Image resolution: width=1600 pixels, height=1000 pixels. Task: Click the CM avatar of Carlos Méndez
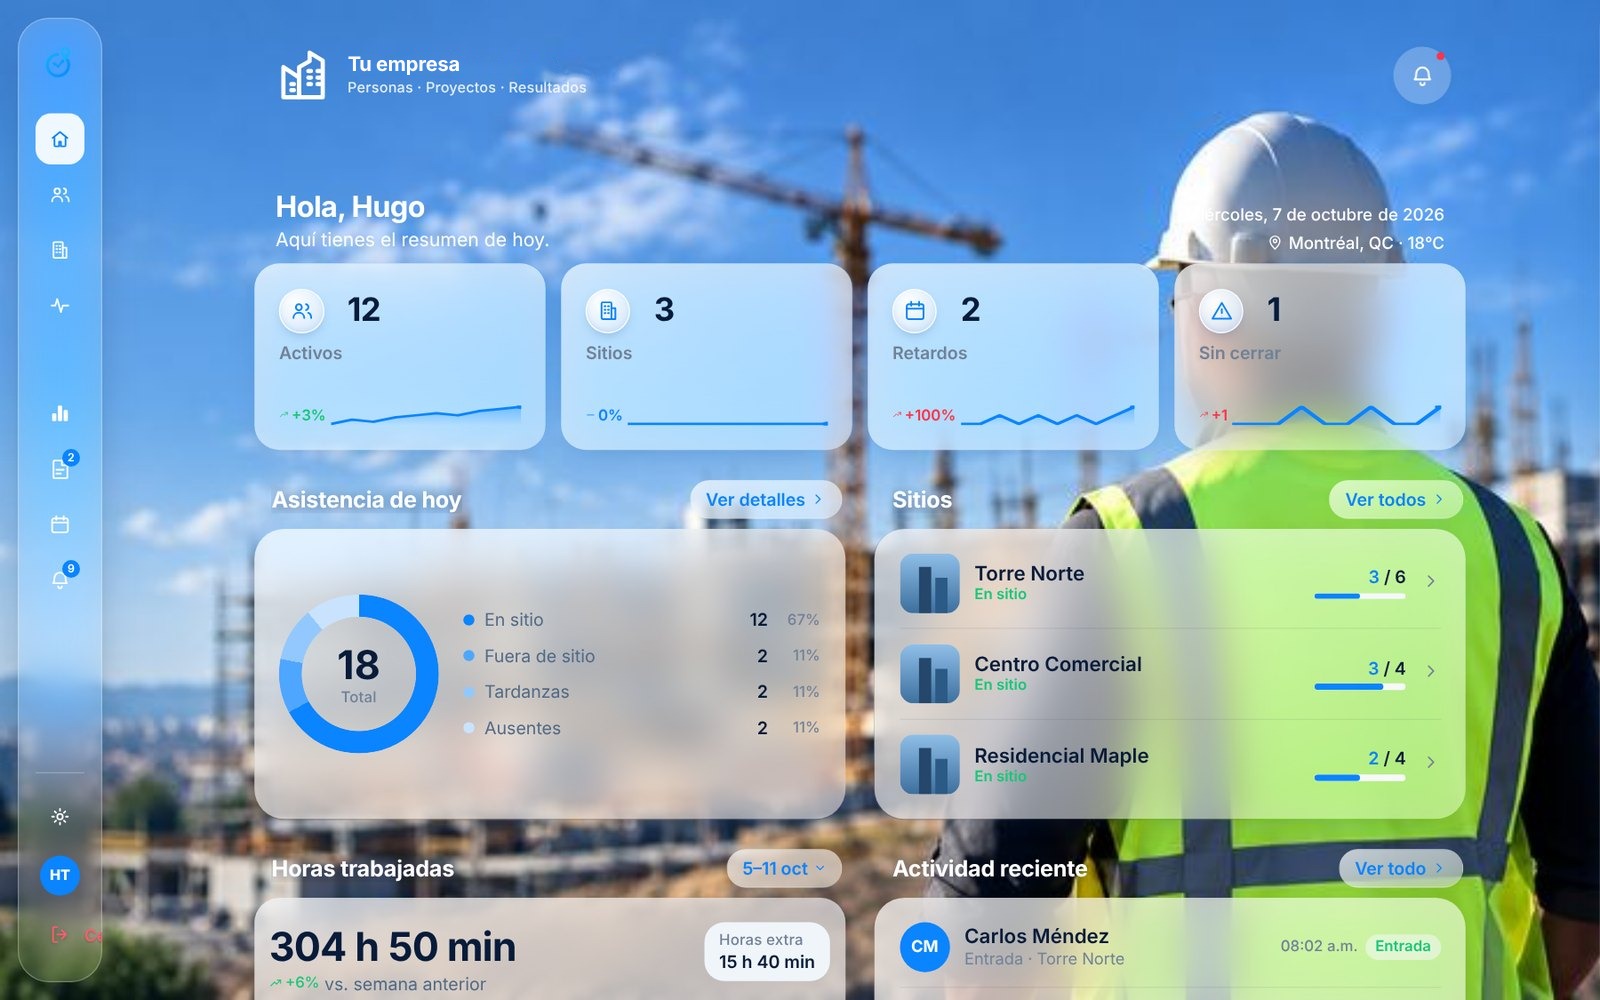point(924,946)
